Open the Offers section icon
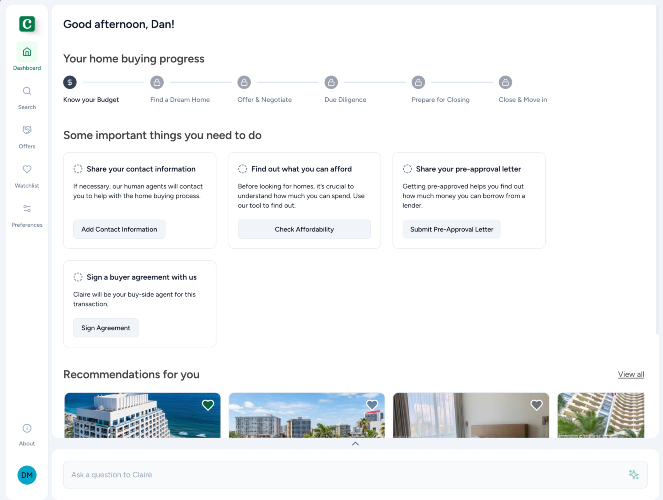 [27, 130]
